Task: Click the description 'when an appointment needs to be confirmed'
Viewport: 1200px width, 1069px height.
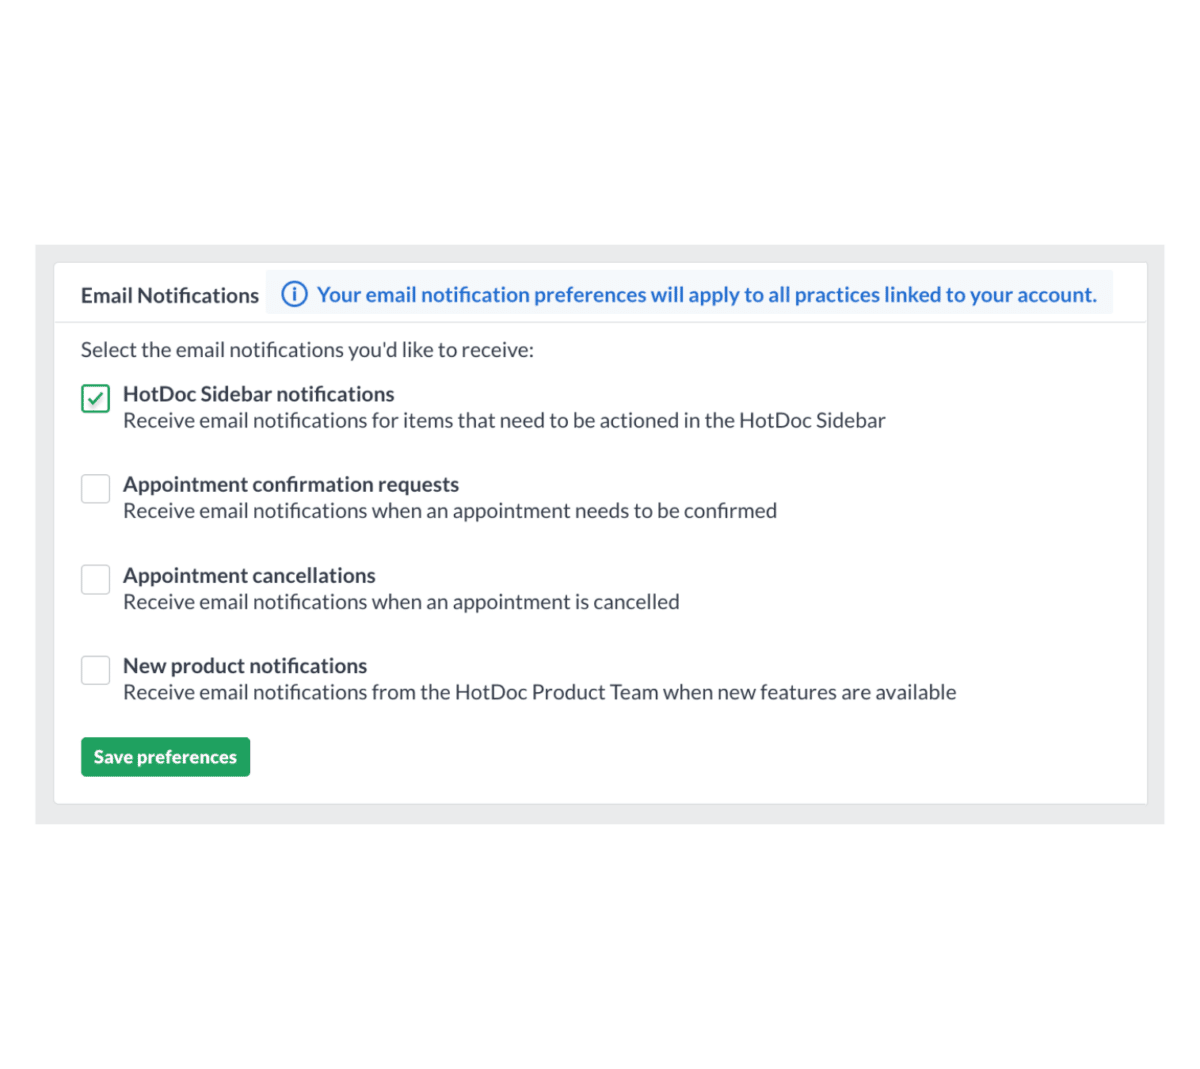Action: 450,511
